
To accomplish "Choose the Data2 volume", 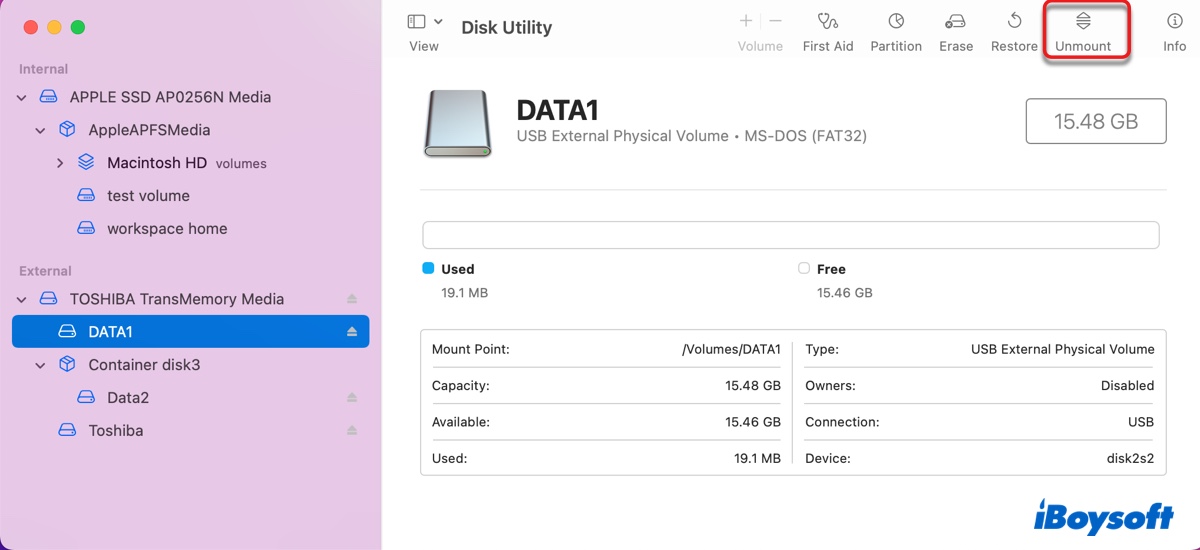I will coord(128,398).
